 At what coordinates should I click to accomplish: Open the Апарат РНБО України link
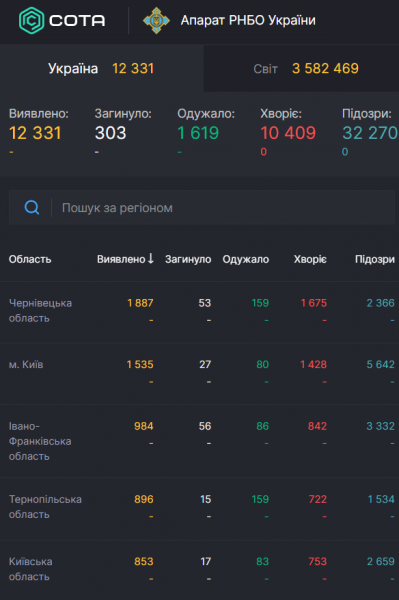(x=248, y=20)
